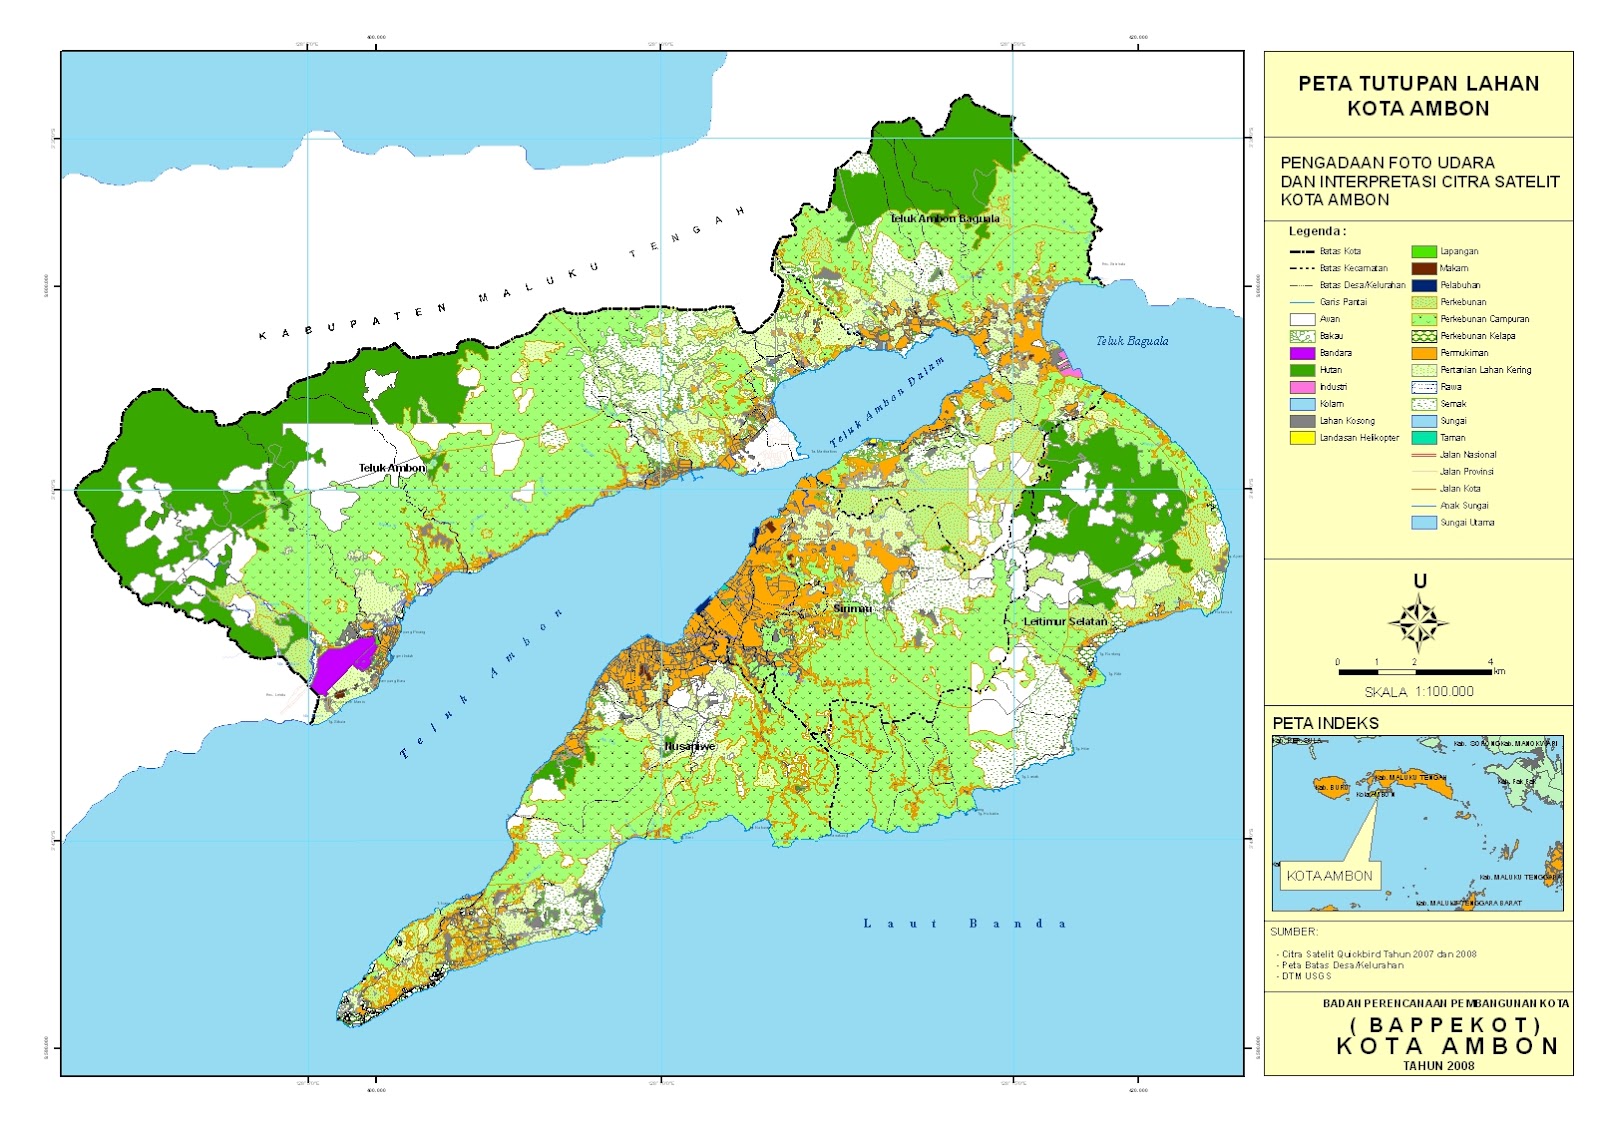The width and height of the screenshot is (1600, 1131).
Task: Select the Permukiman orange legend swatch
Action: pos(1424,353)
